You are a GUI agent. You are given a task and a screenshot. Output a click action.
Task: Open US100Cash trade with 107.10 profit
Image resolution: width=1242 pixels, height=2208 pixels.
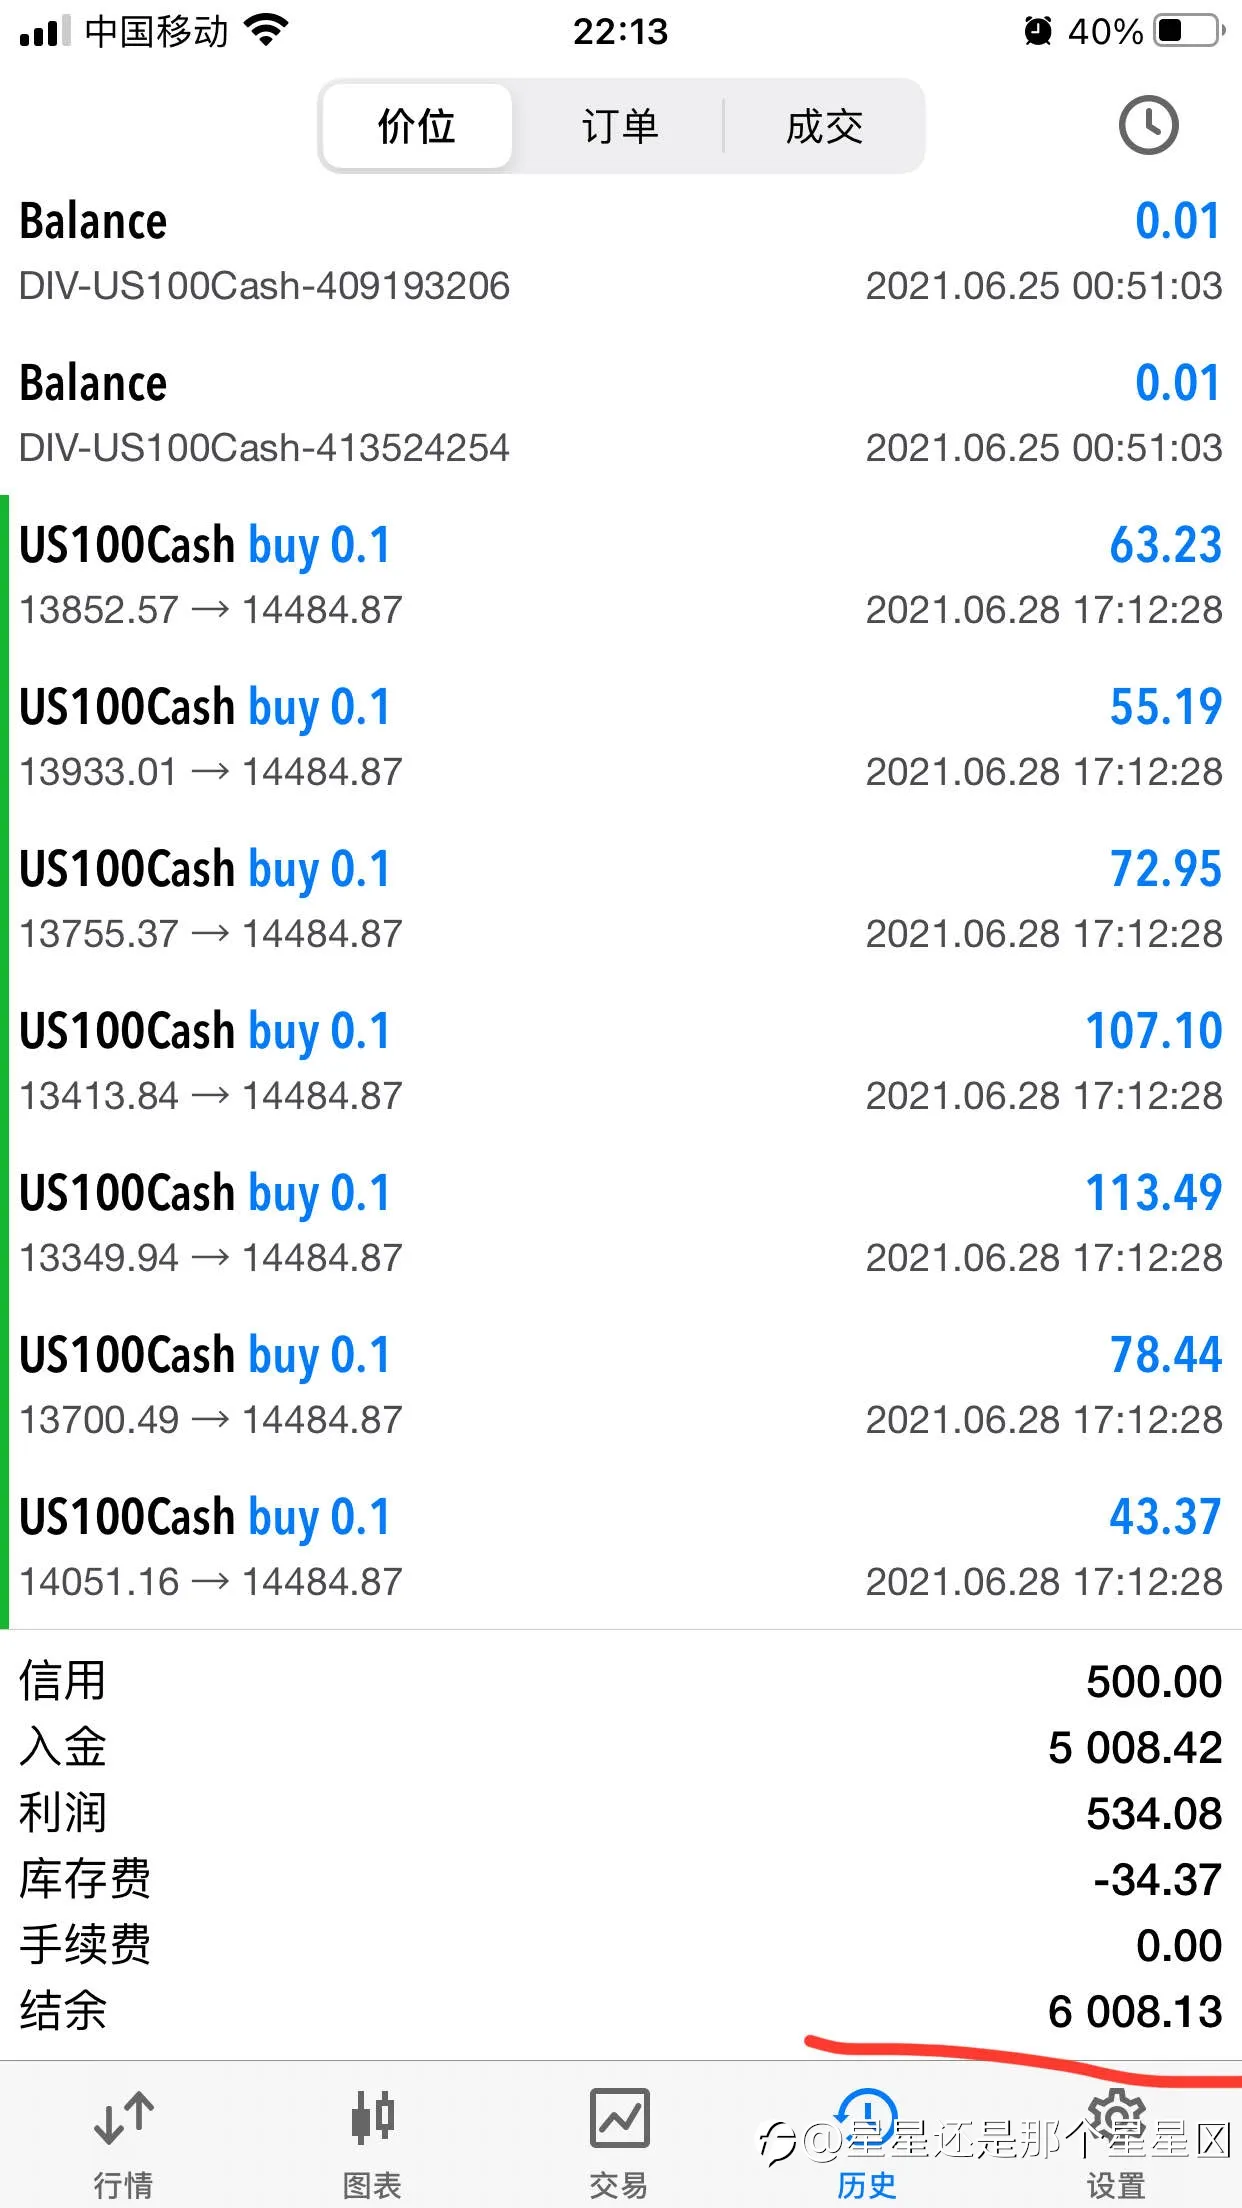621,1062
